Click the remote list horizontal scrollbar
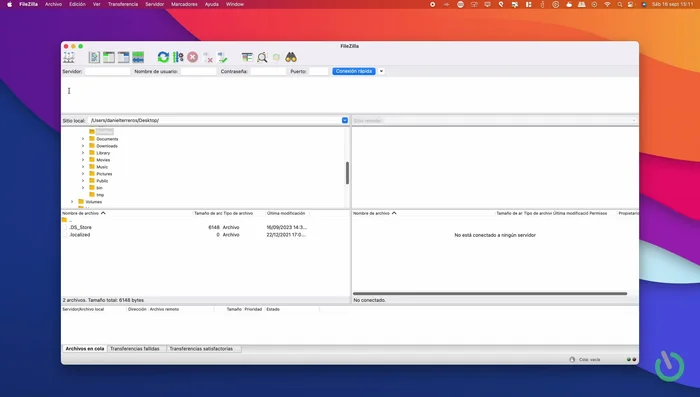The height and width of the screenshot is (397, 700). tap(490, 293)
